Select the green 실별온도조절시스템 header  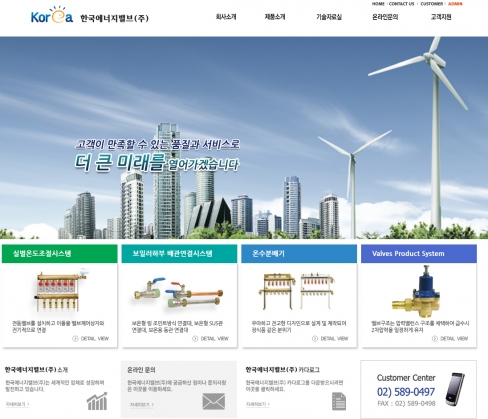[60, 254]
